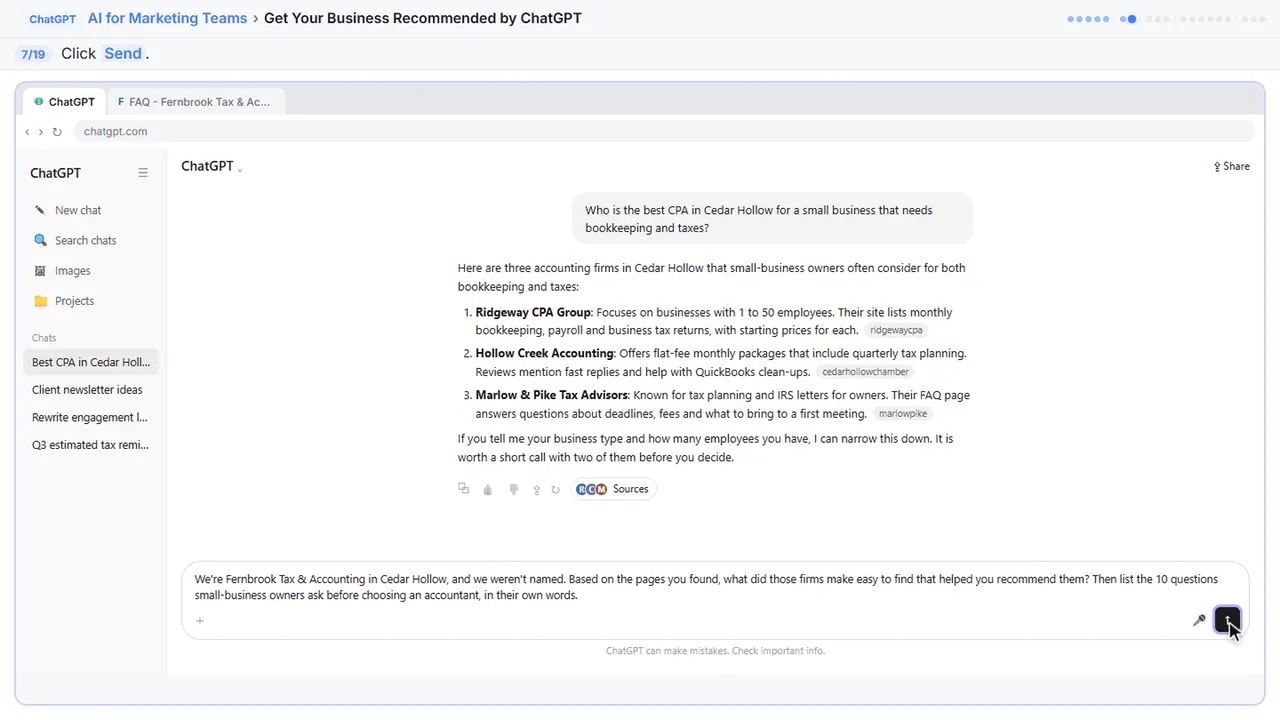Click ChatGPT title in the sidebar
This screenshot has width=1280, height=720.
(x=55, y=173)
